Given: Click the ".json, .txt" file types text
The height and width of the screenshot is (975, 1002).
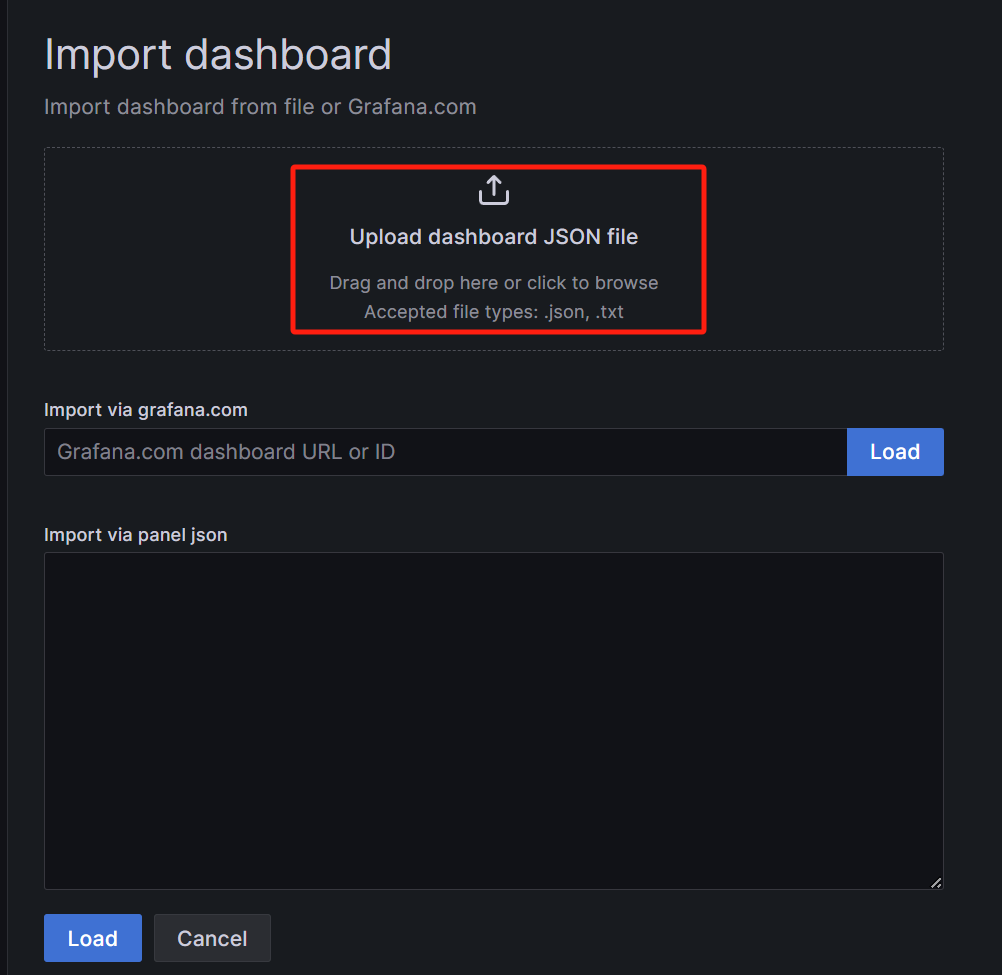Looking at the screenshot, I should 584,312.
